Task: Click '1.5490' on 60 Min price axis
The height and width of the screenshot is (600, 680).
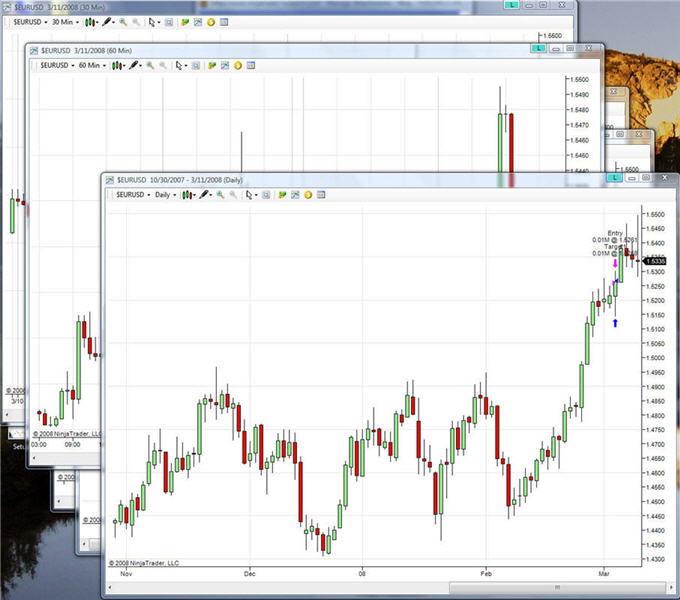Action: (x=579, y=95)
